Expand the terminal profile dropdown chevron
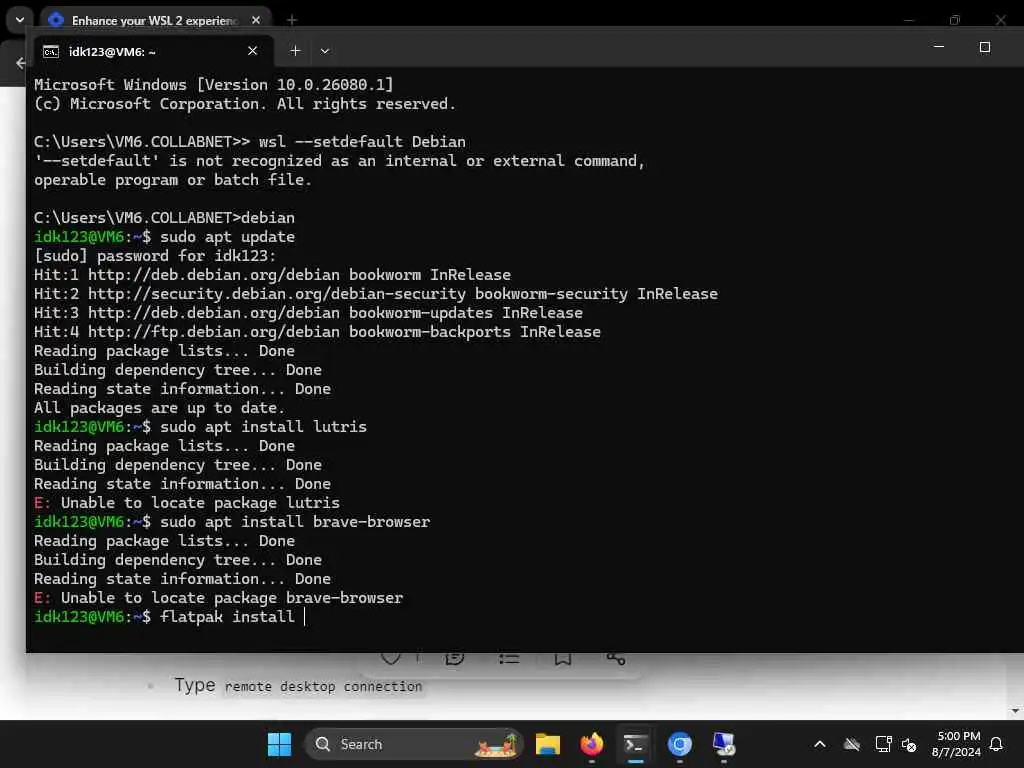This screenshot has width=1024, height=768. [325, 51]
